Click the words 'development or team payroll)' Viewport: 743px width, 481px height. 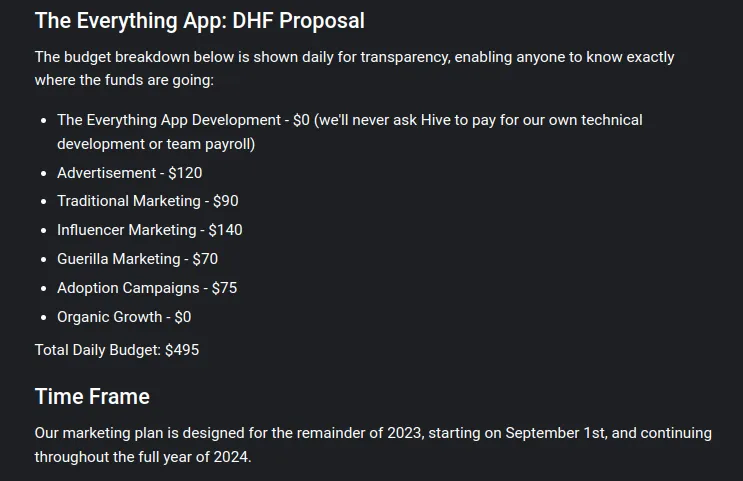[x=156, y=144]
